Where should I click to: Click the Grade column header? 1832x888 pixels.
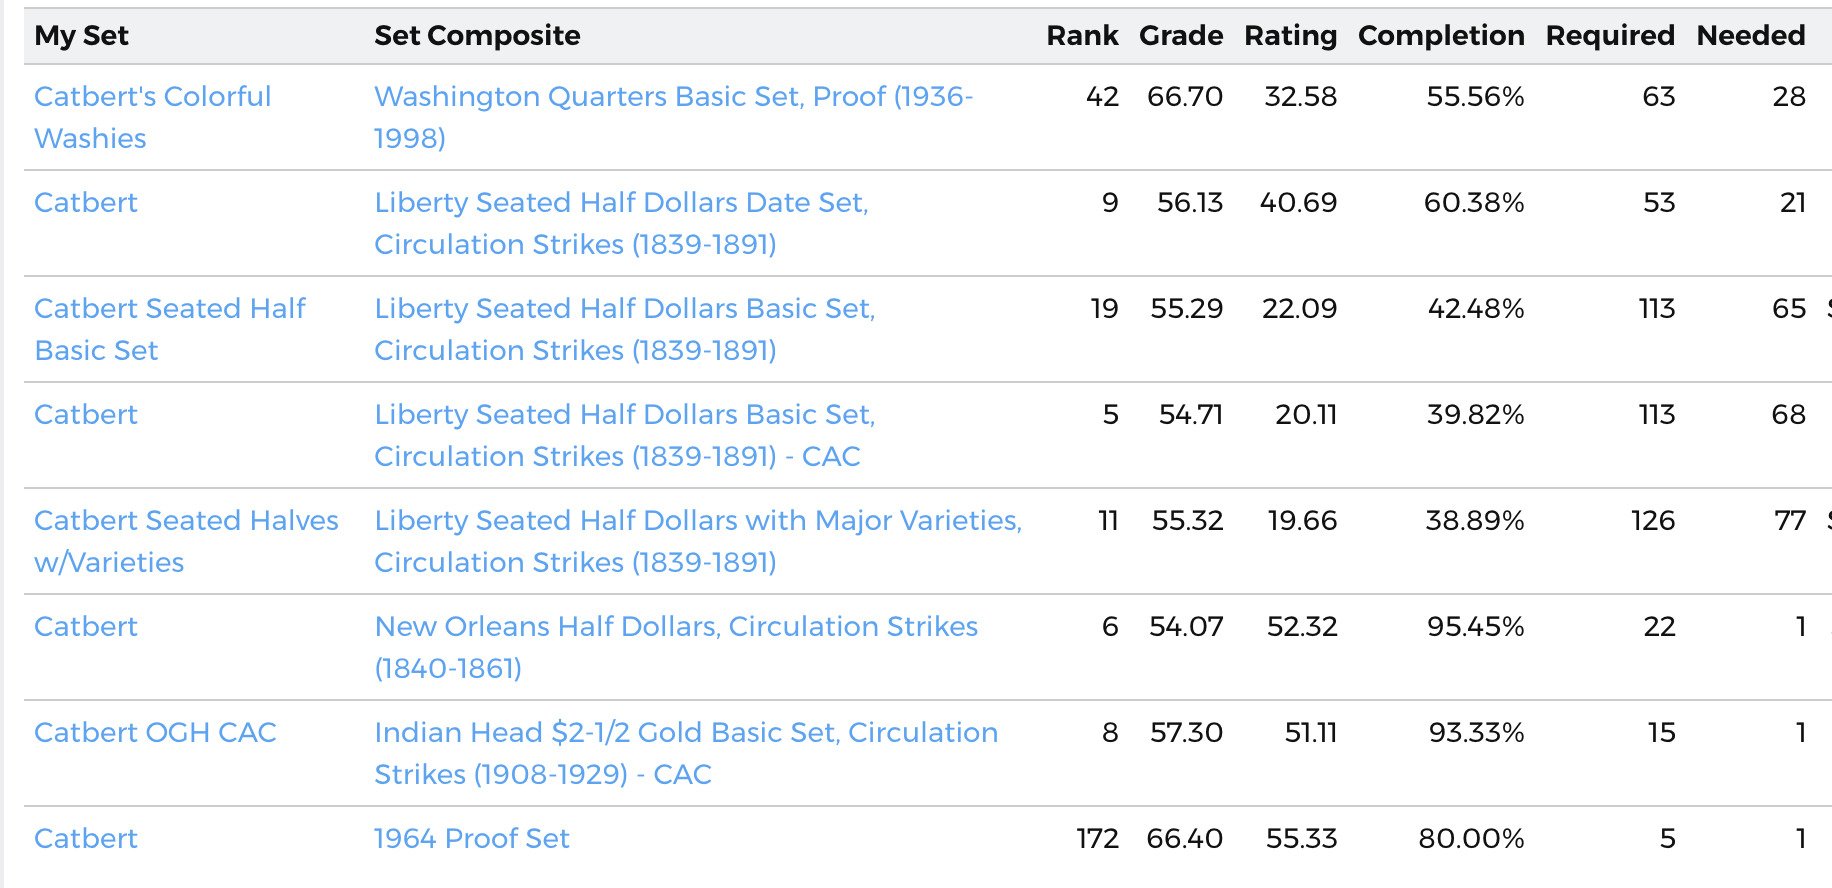tap(1181, 35)
